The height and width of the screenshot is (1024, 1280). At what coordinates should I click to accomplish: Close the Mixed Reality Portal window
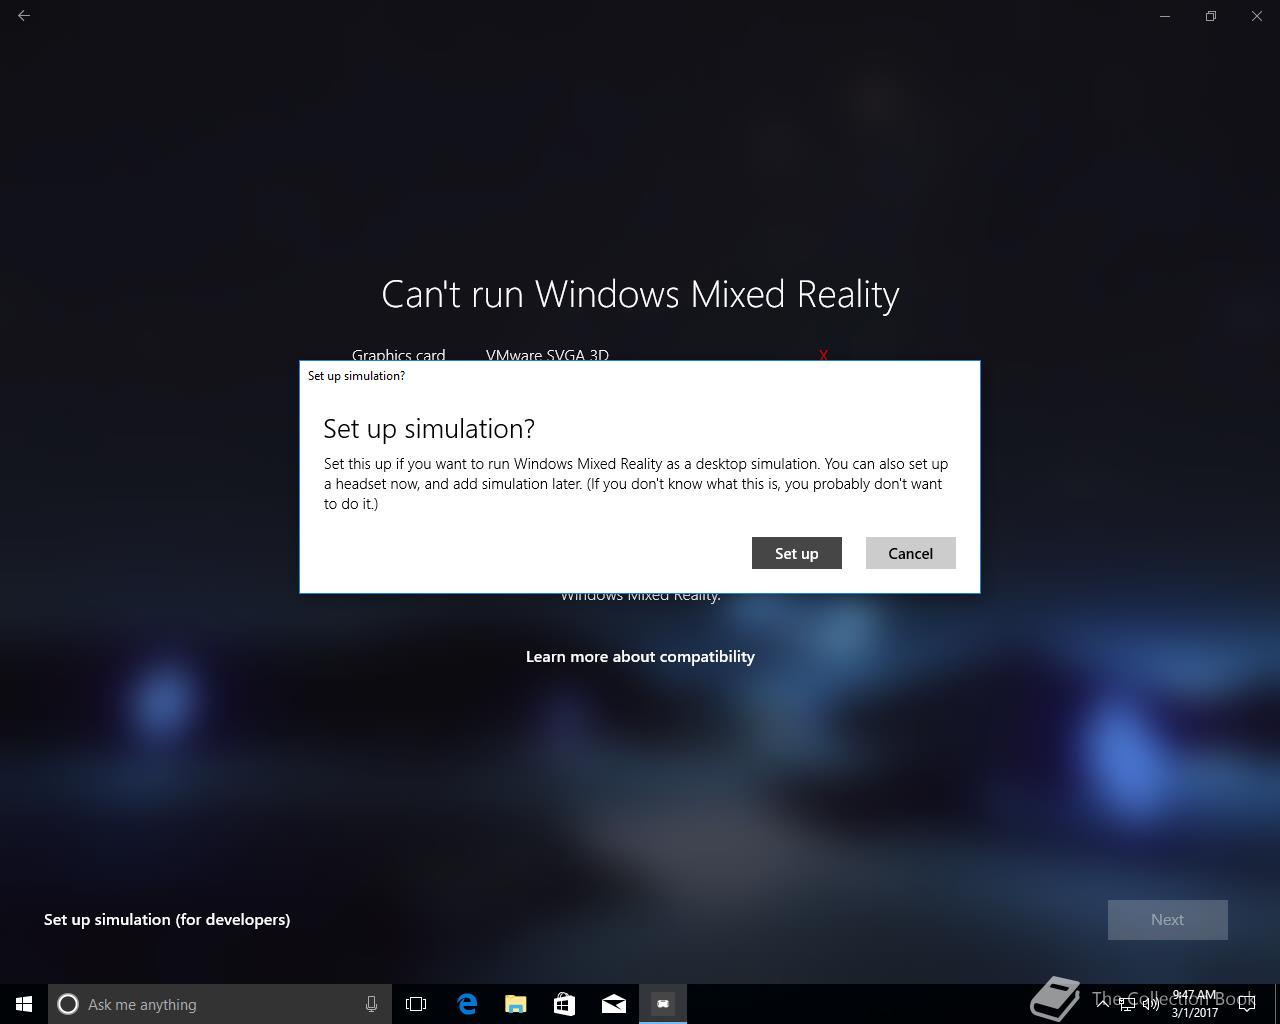1257,16
